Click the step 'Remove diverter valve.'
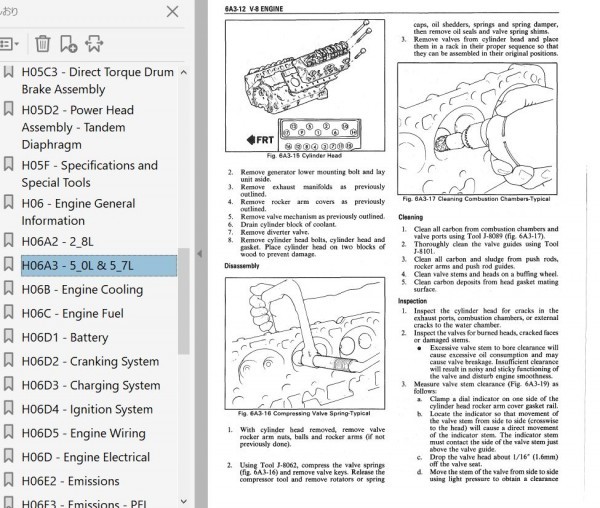The width and height of the screenshot is (600, 508). click(x=275, y=232)
